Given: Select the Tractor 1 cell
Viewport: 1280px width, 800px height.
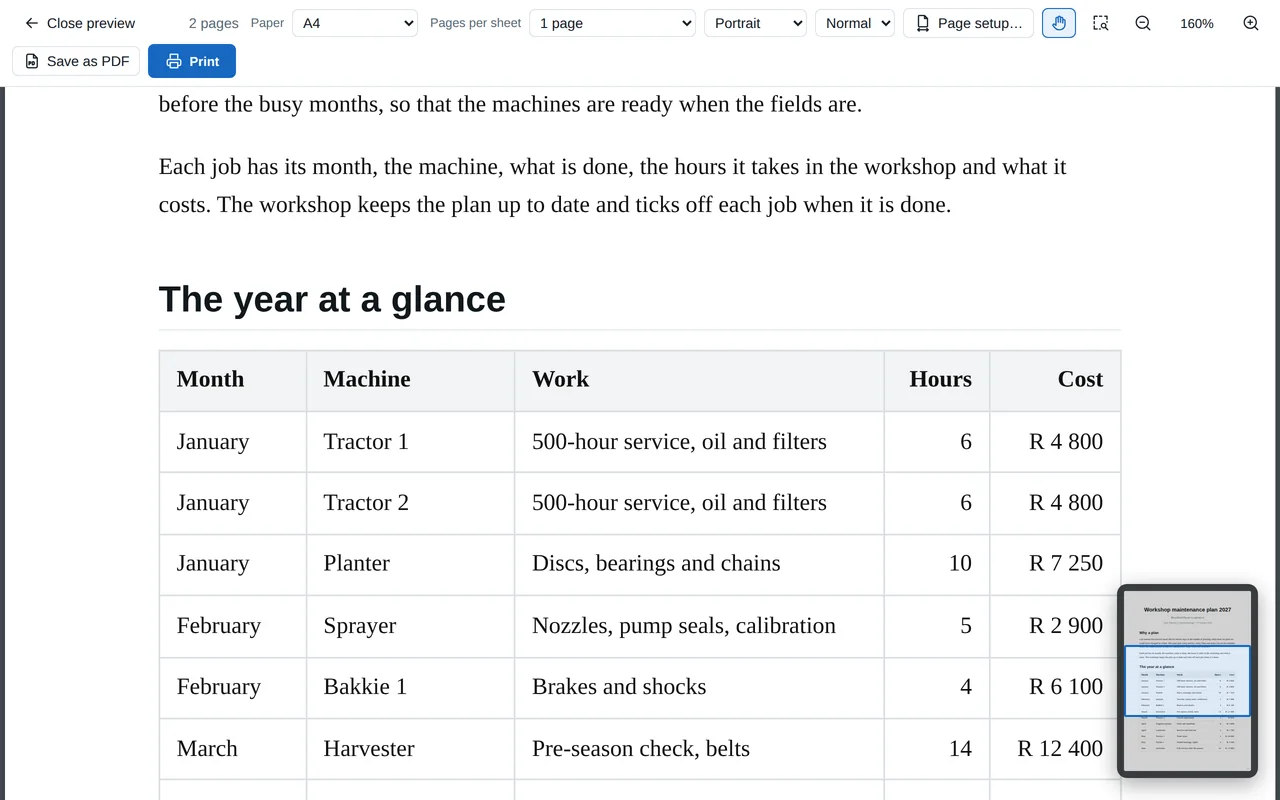Looking at the screenshot, I should 410,442.
